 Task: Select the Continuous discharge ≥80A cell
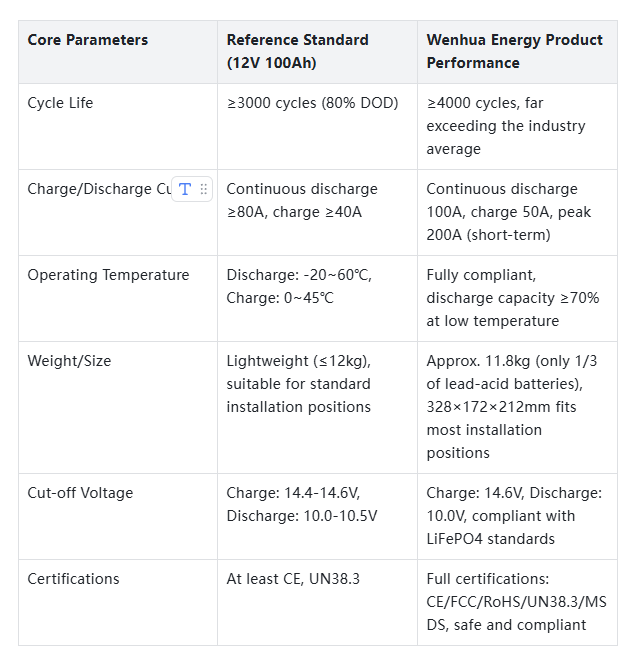(x=302, y=200)
